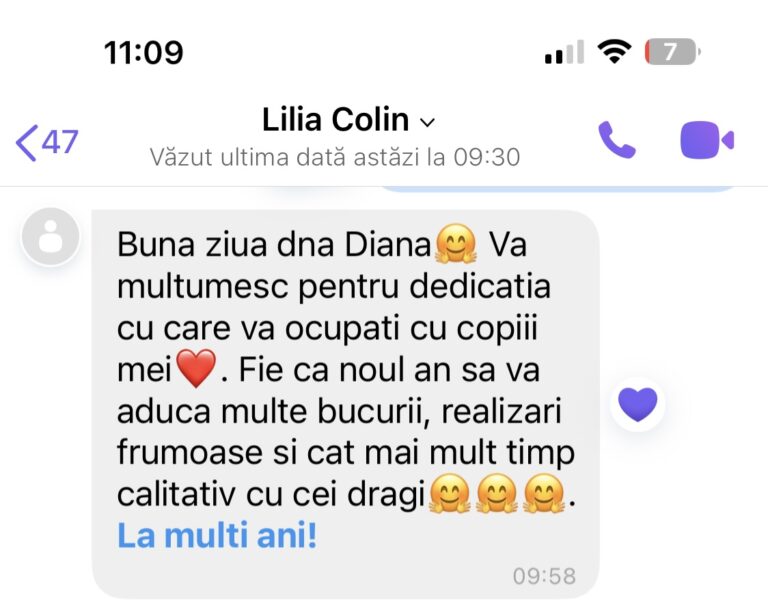
Task: Tap the hugging emoji after "Diana"
Action: pyautogui.click(x=456, y=243)
